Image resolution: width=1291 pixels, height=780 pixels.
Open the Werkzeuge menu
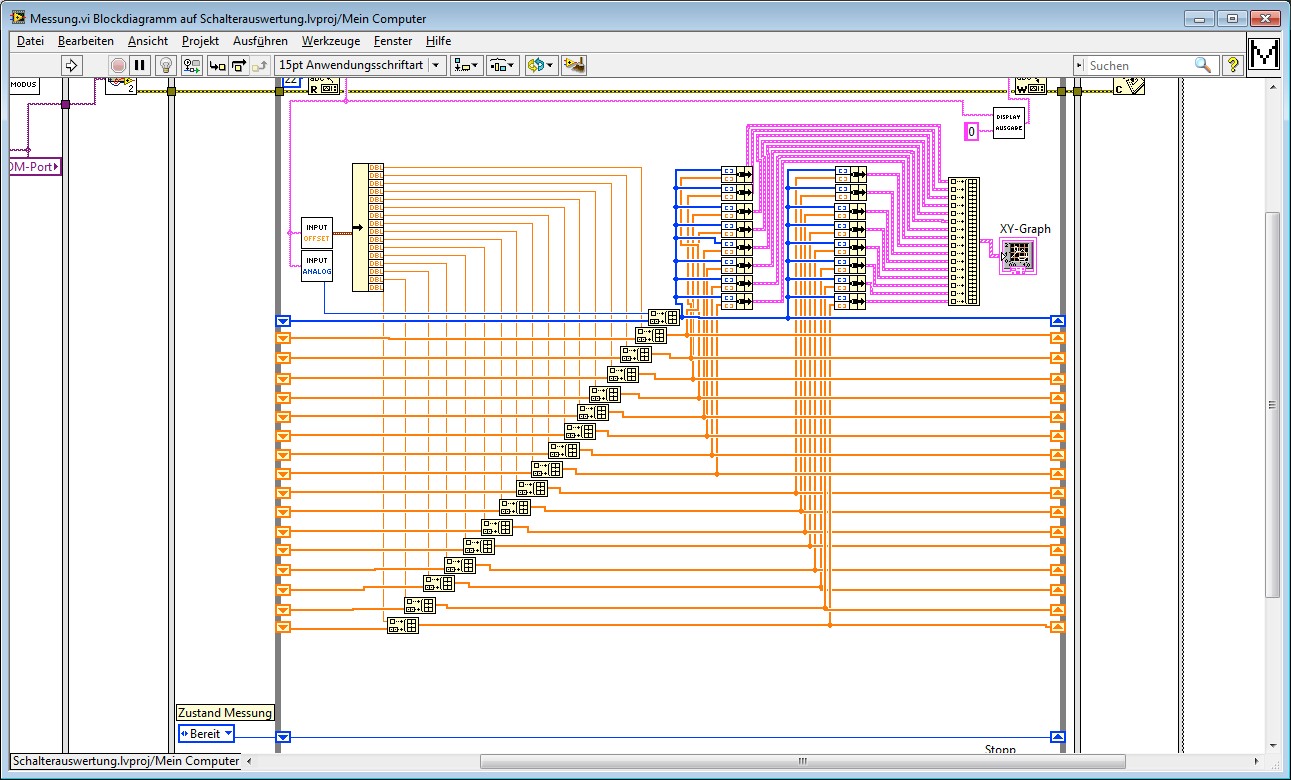click(x=330, y=41)
